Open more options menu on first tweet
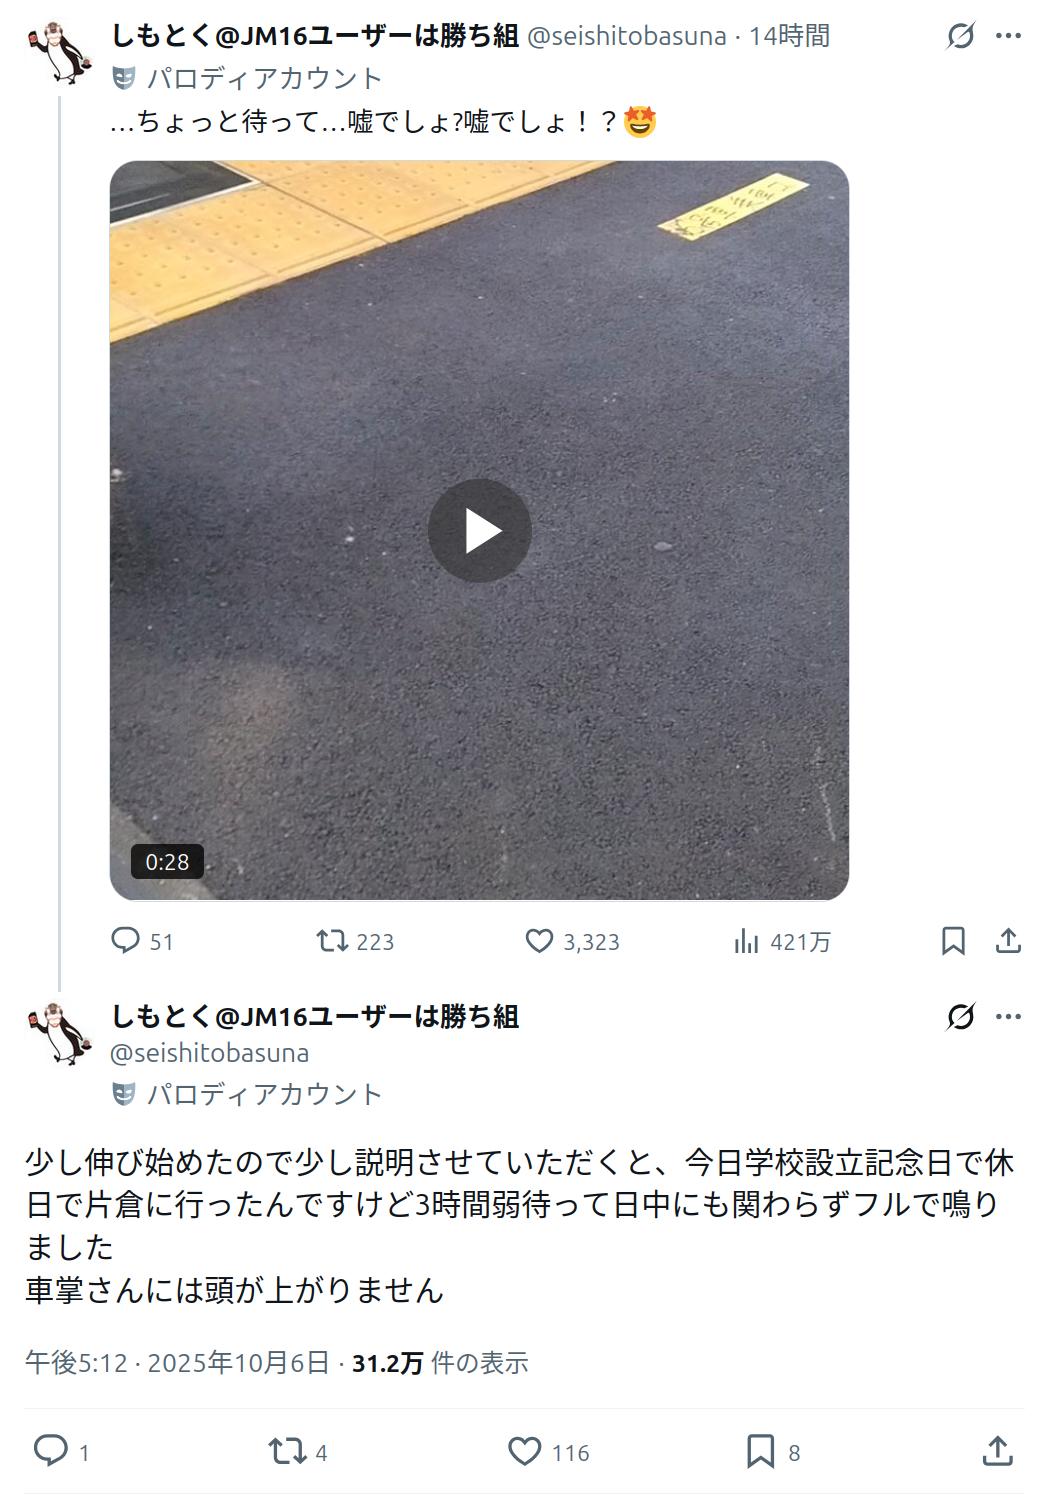This screenshot has height=1495, width=1041. (1008, 37)
